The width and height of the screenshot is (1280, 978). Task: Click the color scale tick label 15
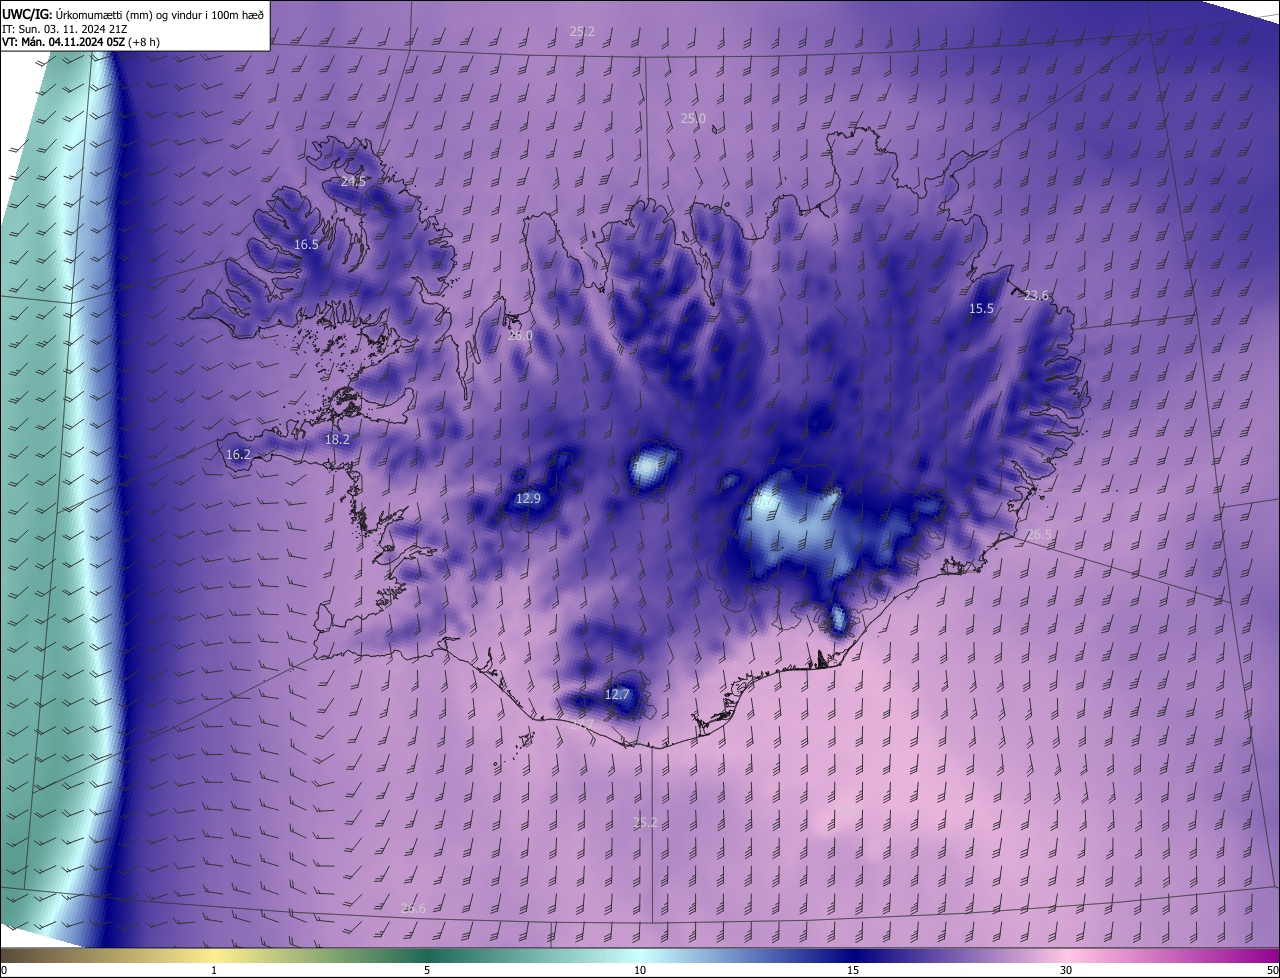pyautogui.click(x=853, y=970)
